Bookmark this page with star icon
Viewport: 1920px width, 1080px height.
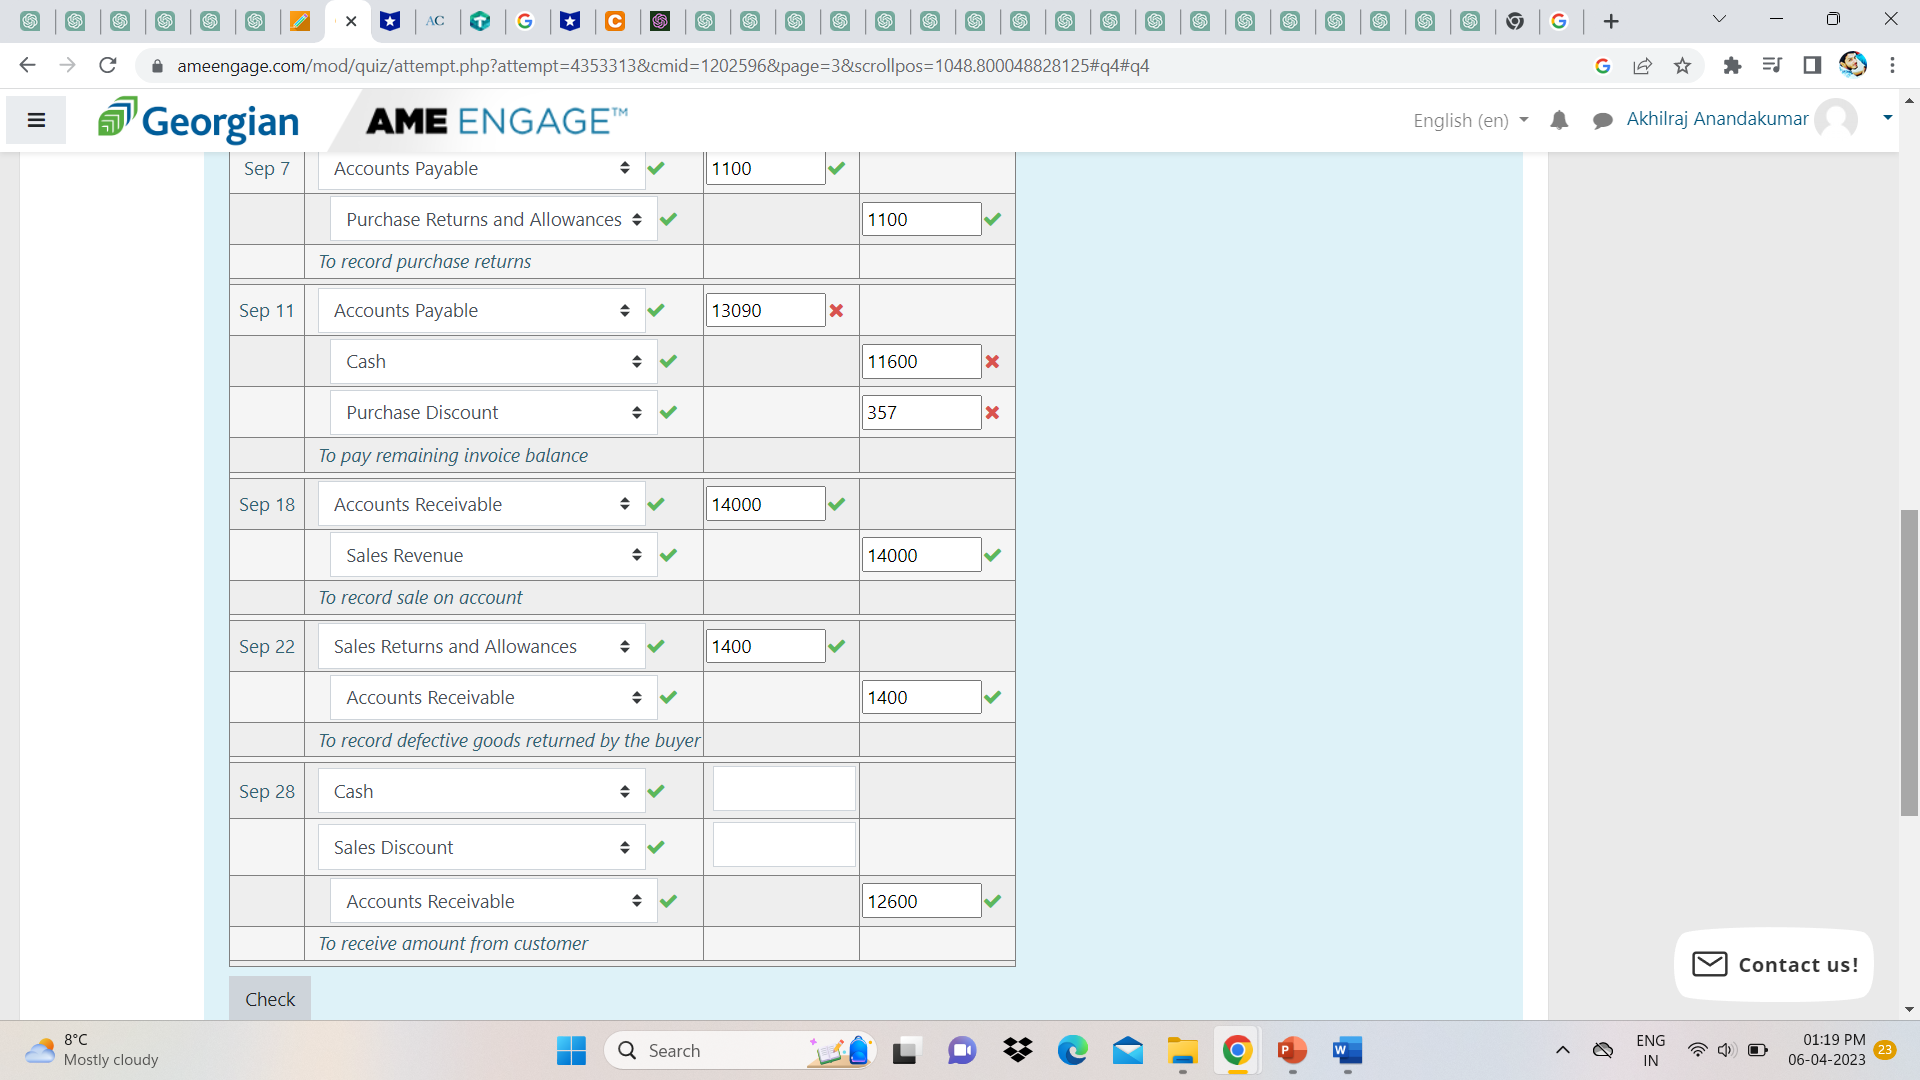[1682, 66]
